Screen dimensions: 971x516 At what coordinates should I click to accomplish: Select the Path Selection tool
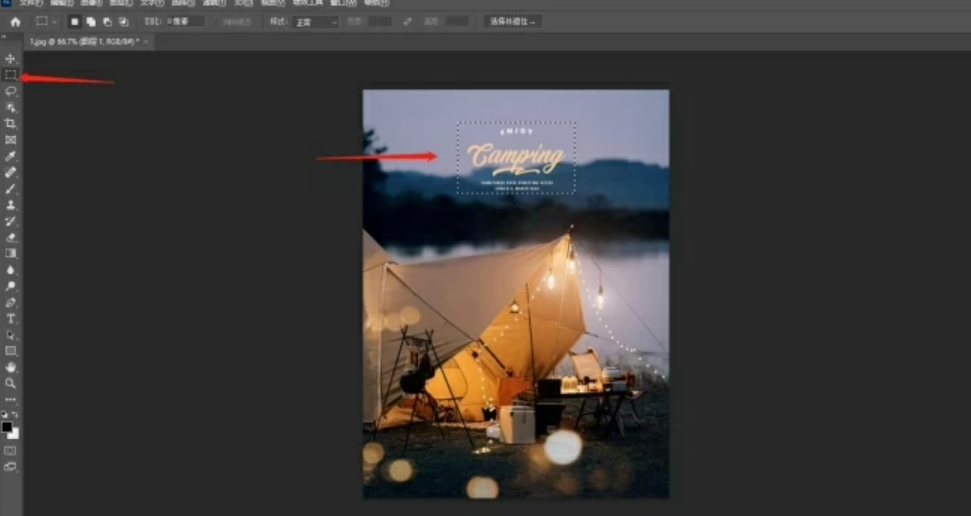pos(11,335)
